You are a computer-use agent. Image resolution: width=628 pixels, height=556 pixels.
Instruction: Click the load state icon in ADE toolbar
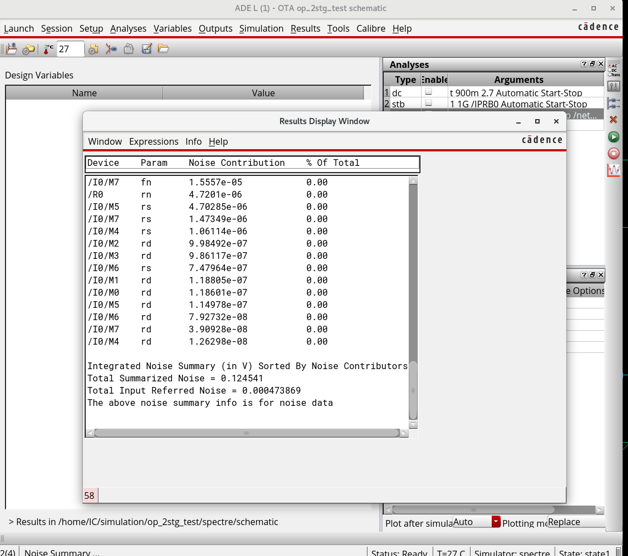coord(12,49)
